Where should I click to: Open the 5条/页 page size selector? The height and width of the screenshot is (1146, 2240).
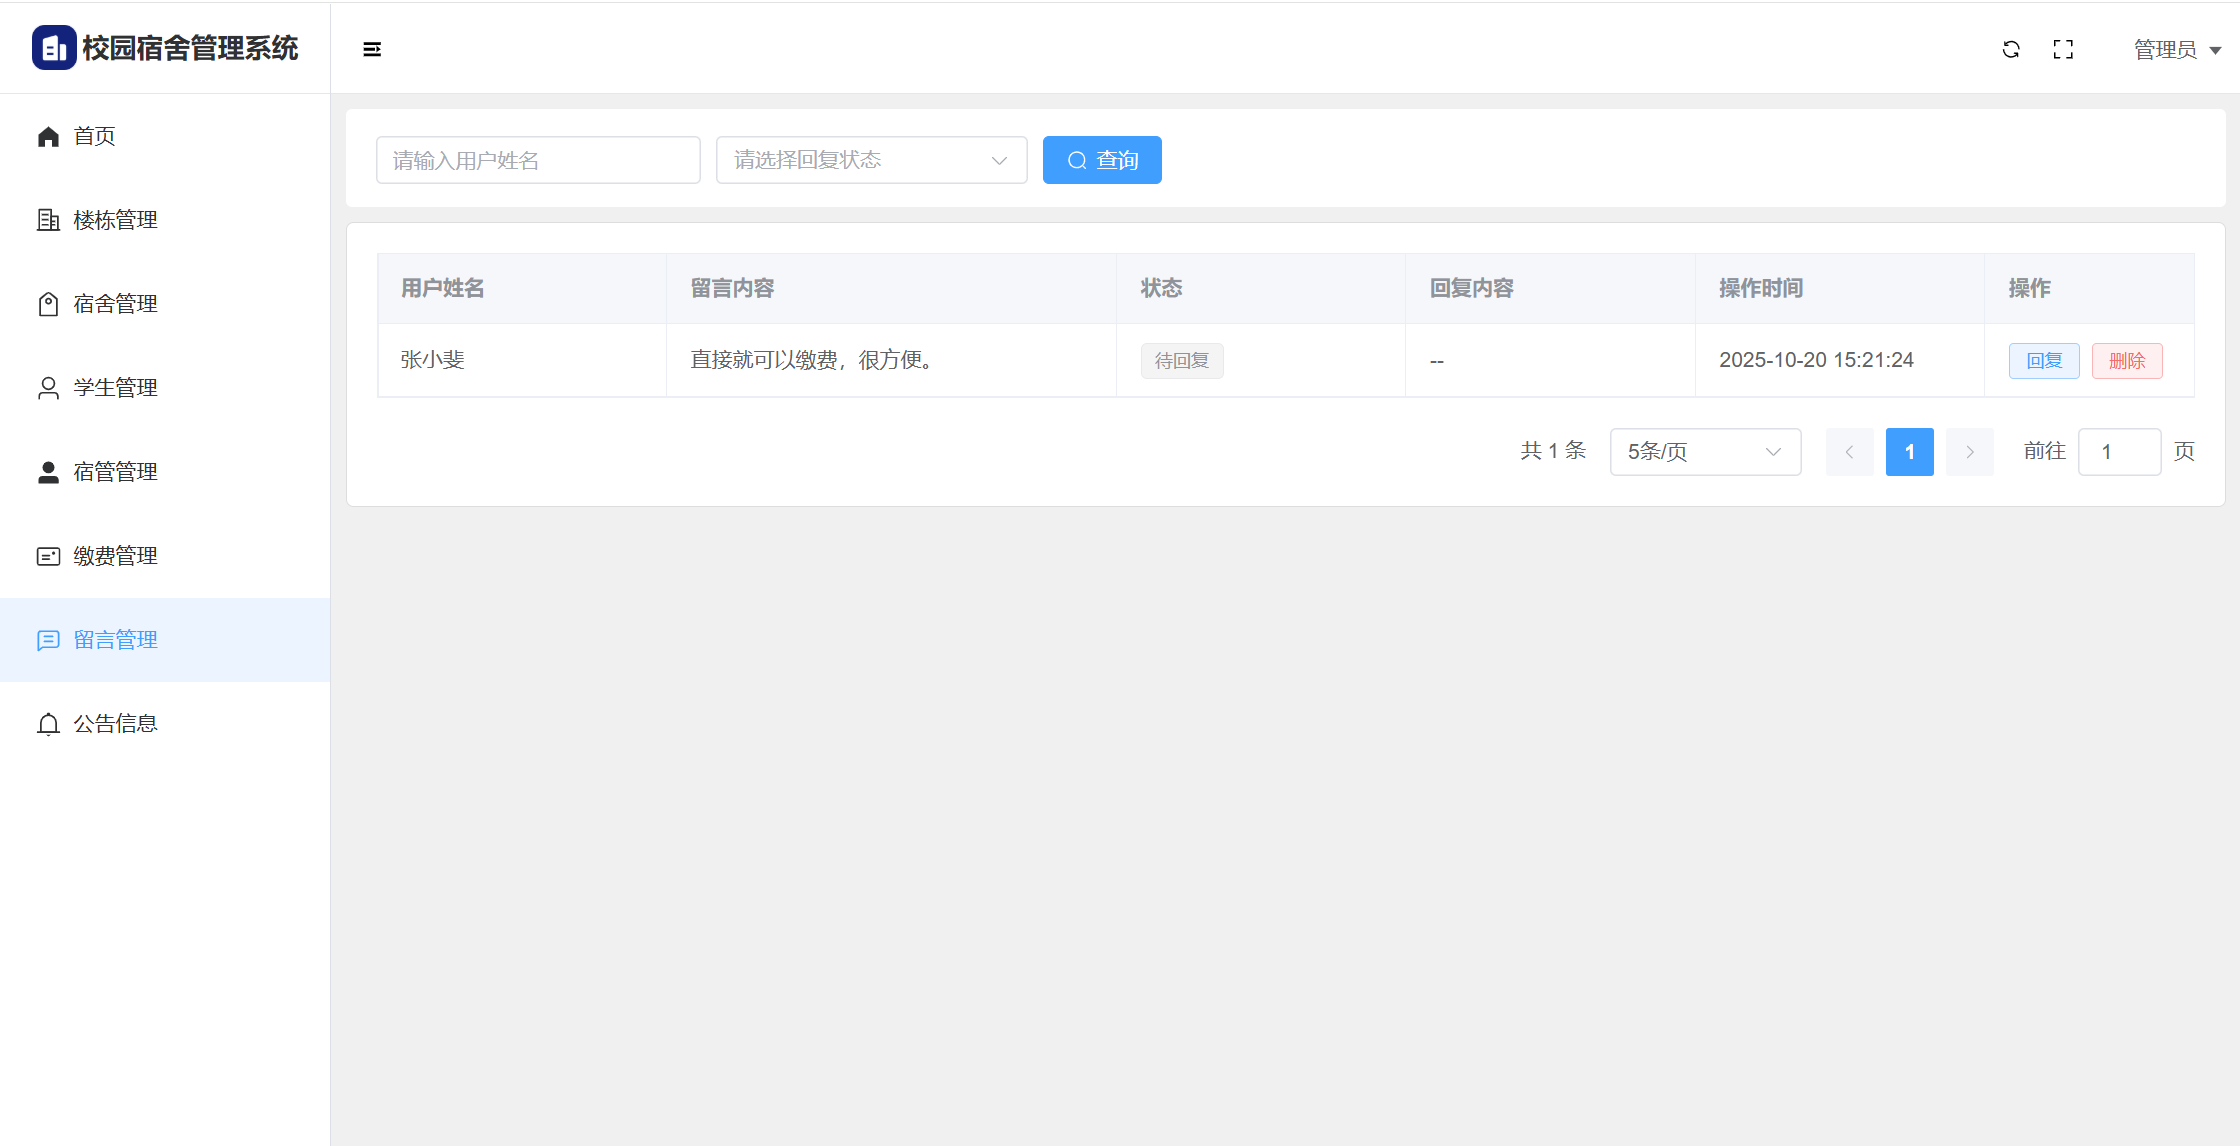[1705, 452]
